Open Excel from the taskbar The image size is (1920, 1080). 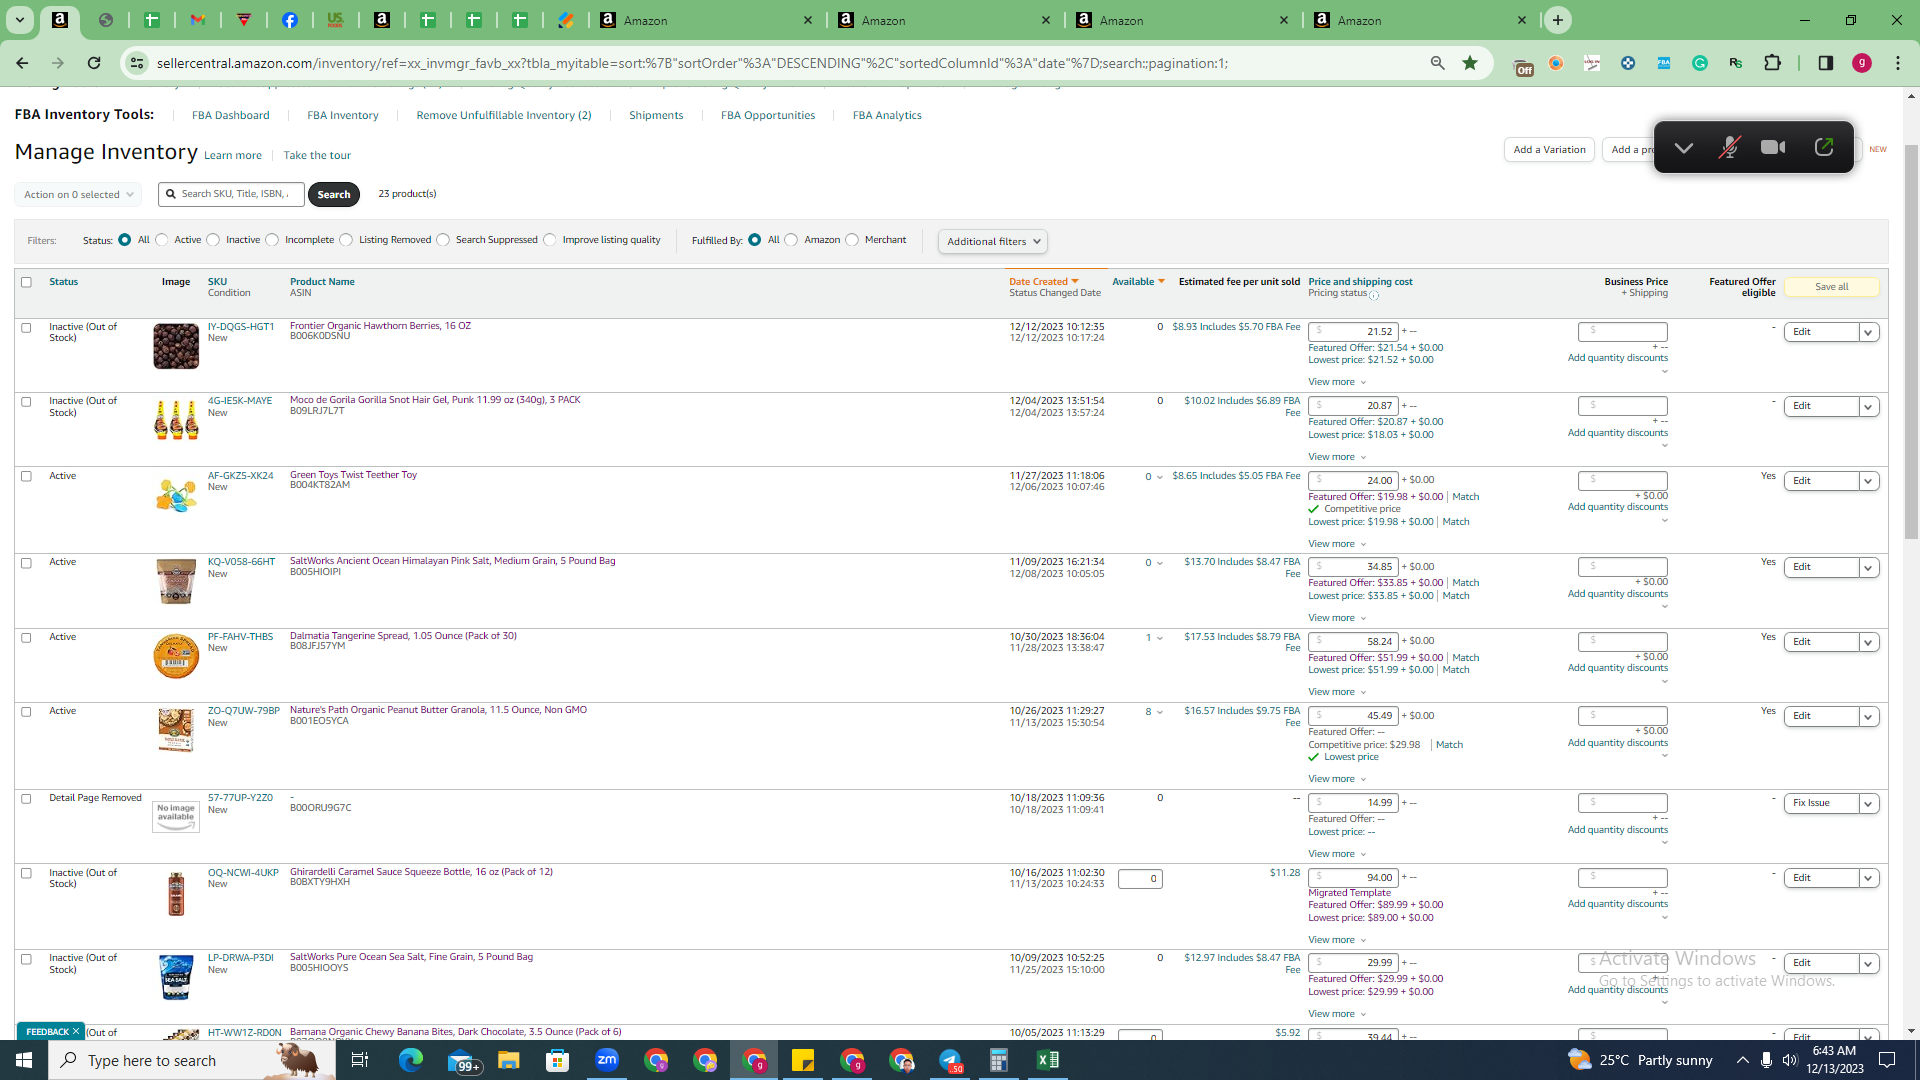click(x=1047, y=1060)
